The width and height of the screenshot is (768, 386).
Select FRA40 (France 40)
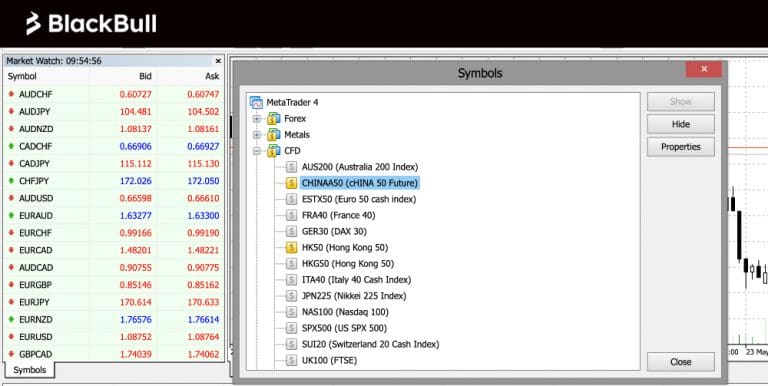tap(338, 216)
